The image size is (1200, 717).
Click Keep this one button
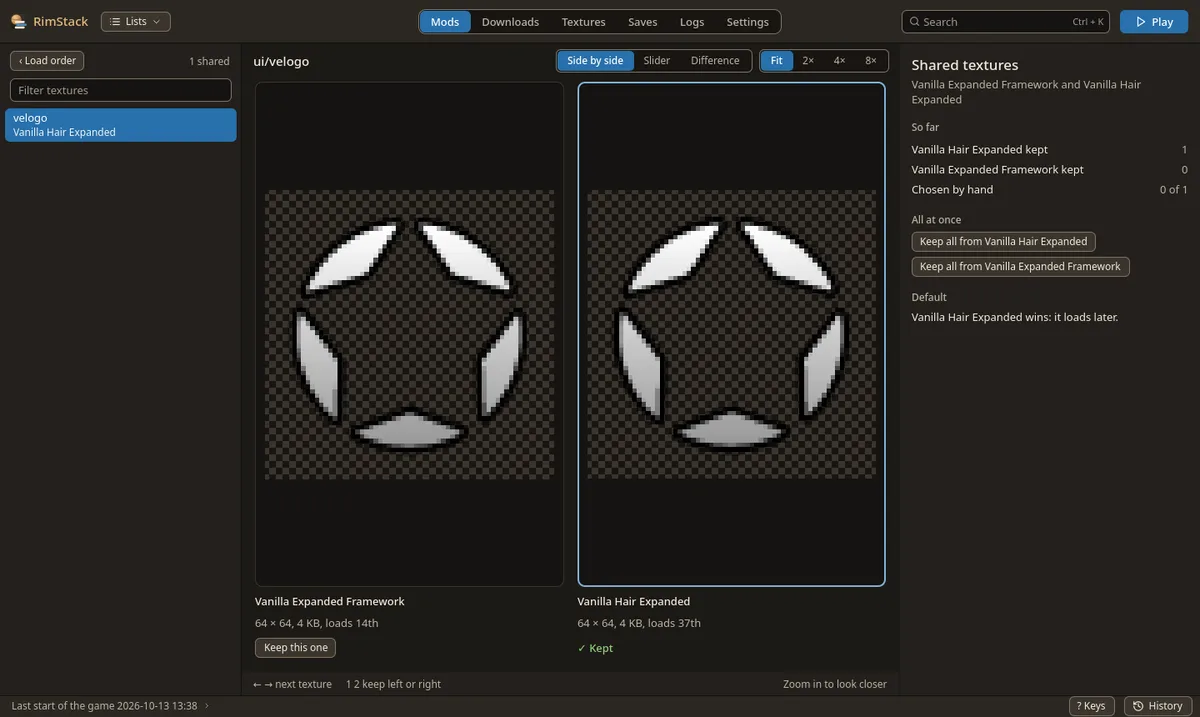pos(295,648)
